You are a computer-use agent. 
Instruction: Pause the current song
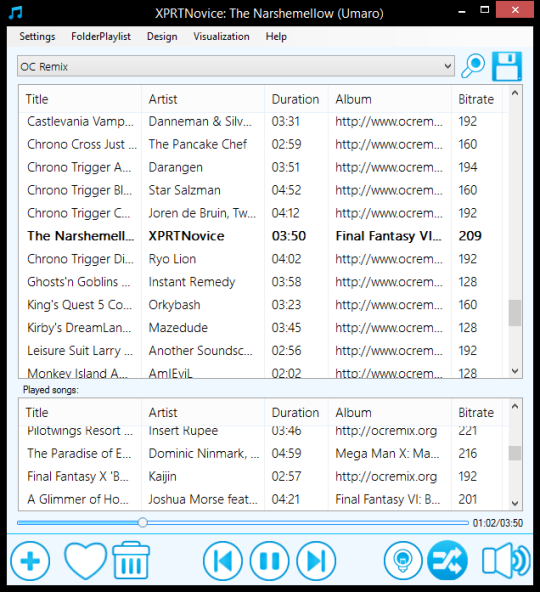tap(269, 561)
